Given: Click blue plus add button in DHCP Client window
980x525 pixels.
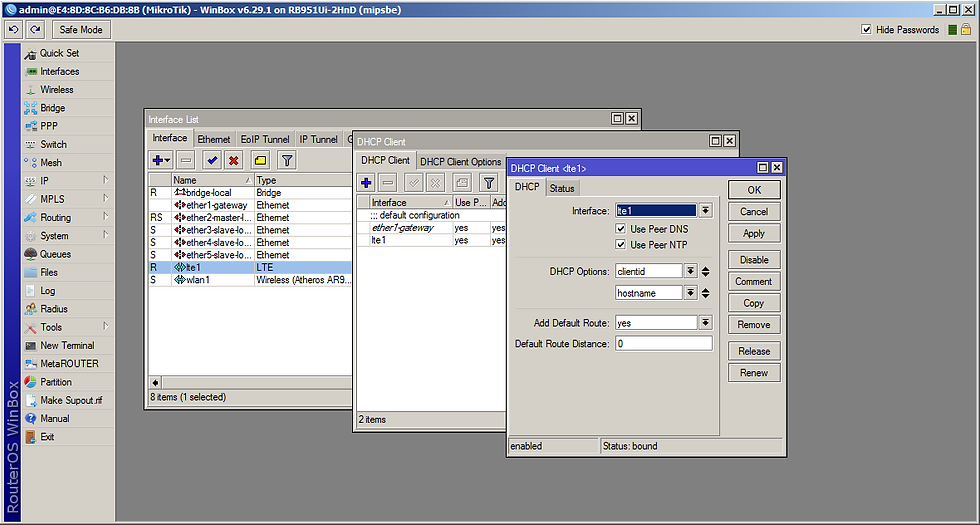Looking at the screenshot, I should tap(367, 183).
